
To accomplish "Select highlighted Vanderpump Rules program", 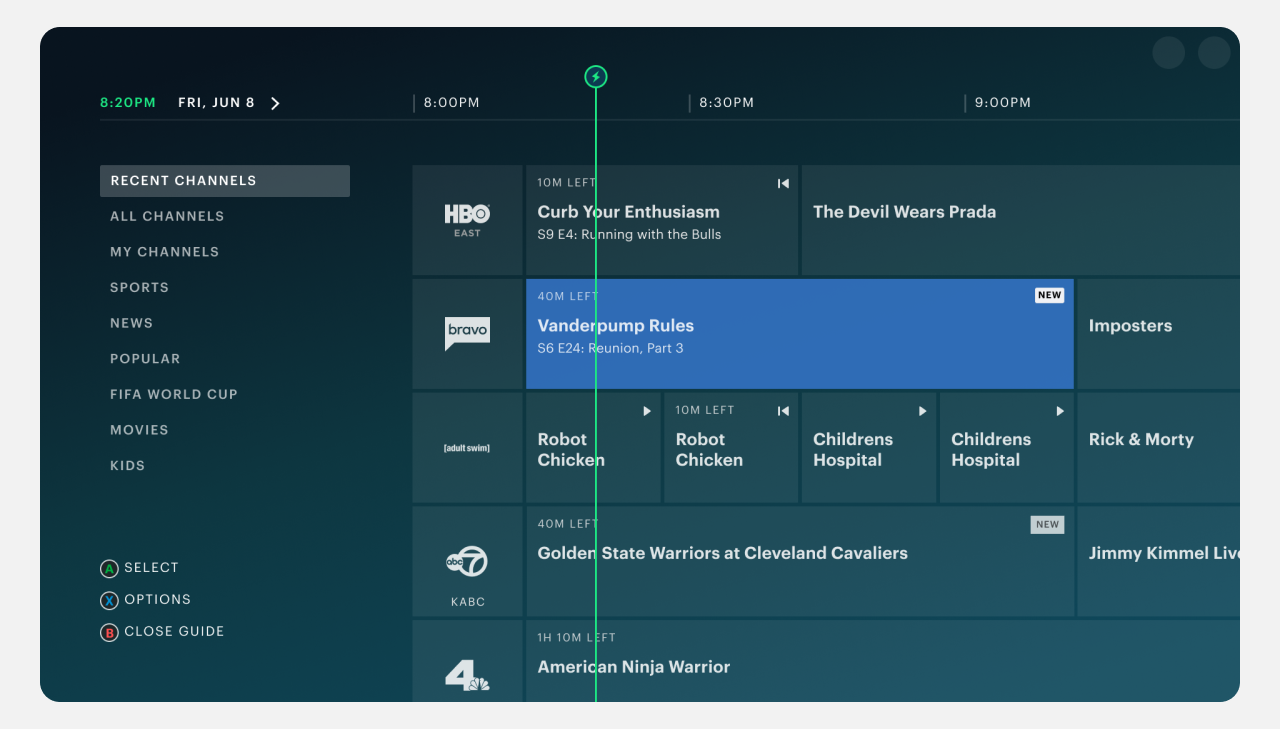I will (800, 334).
